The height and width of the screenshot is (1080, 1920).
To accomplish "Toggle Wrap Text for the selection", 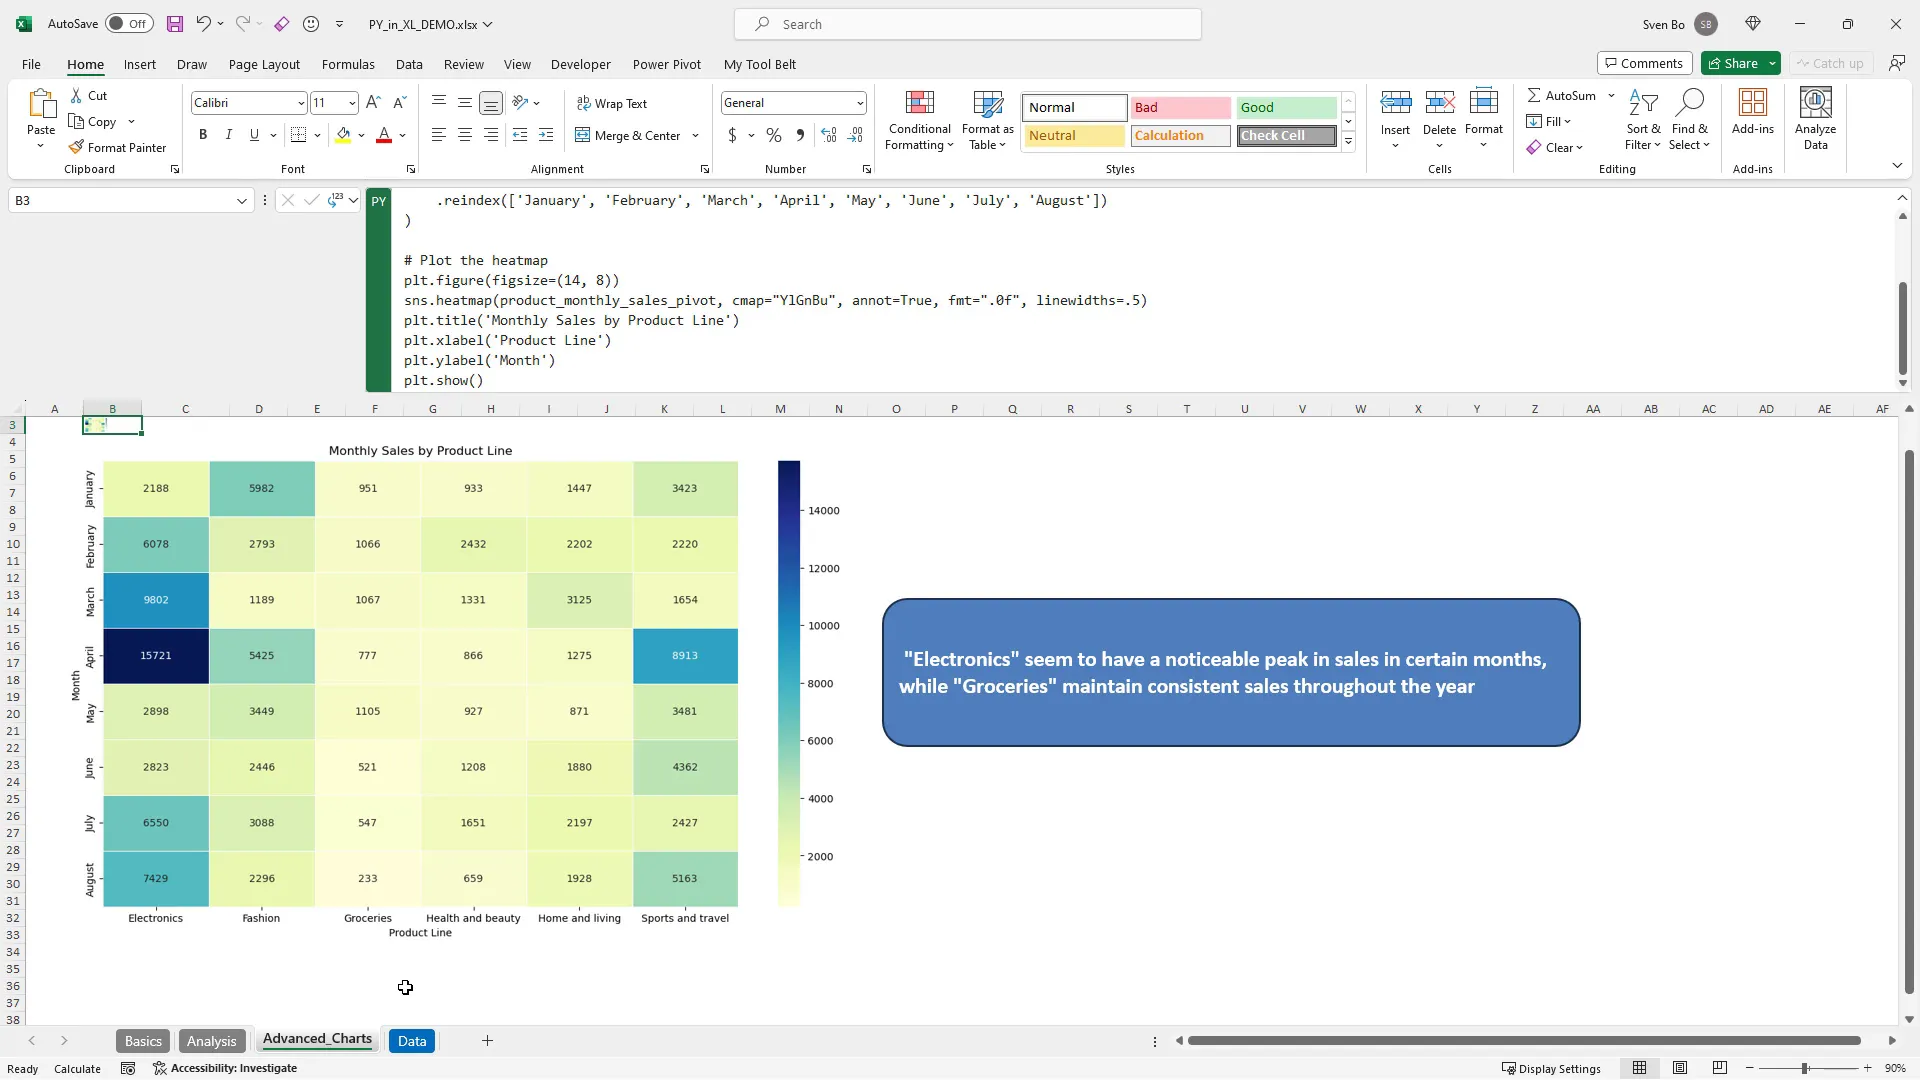I will [613, 103].
